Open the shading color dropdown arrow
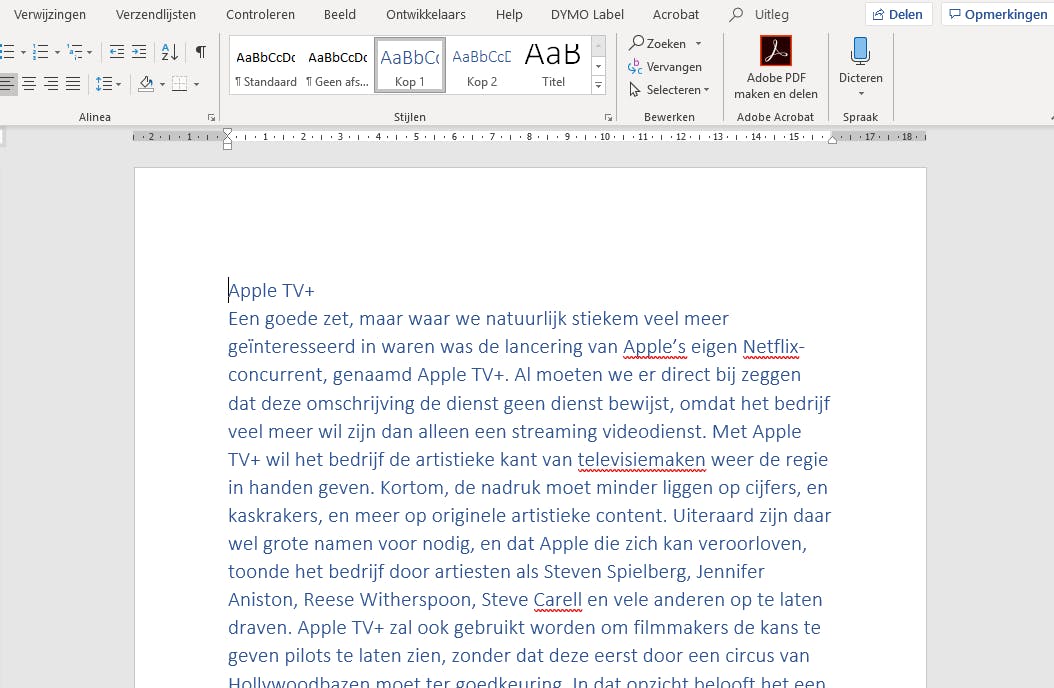 point(162,85)
